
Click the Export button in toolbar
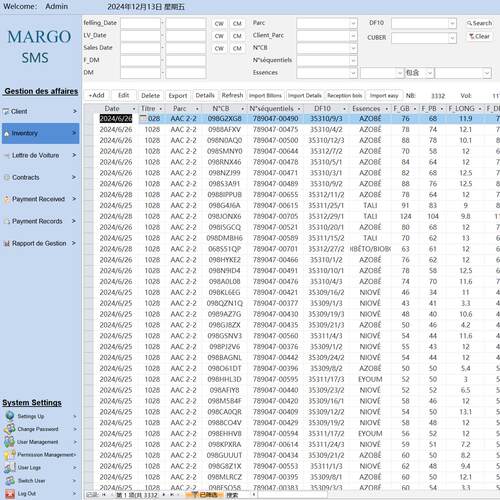178,96
